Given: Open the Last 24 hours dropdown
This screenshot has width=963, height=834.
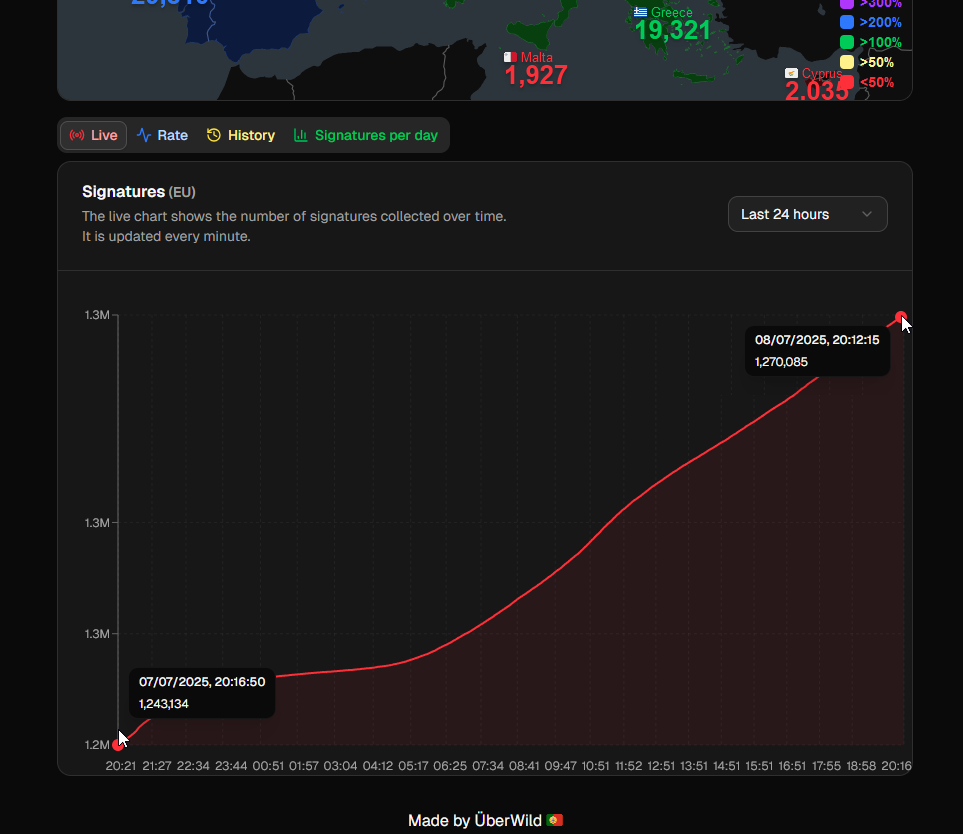Looking at the screenshot, I should 808,214.
